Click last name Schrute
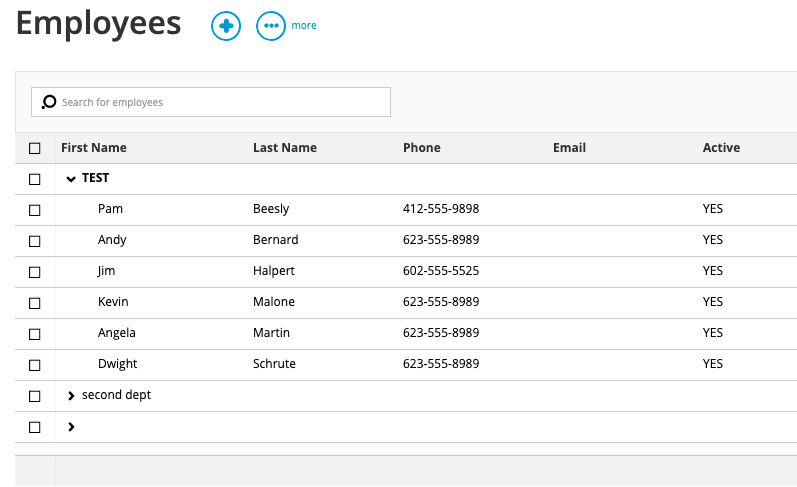Screen dimensions: 797x487 click(x=274, y=363)
